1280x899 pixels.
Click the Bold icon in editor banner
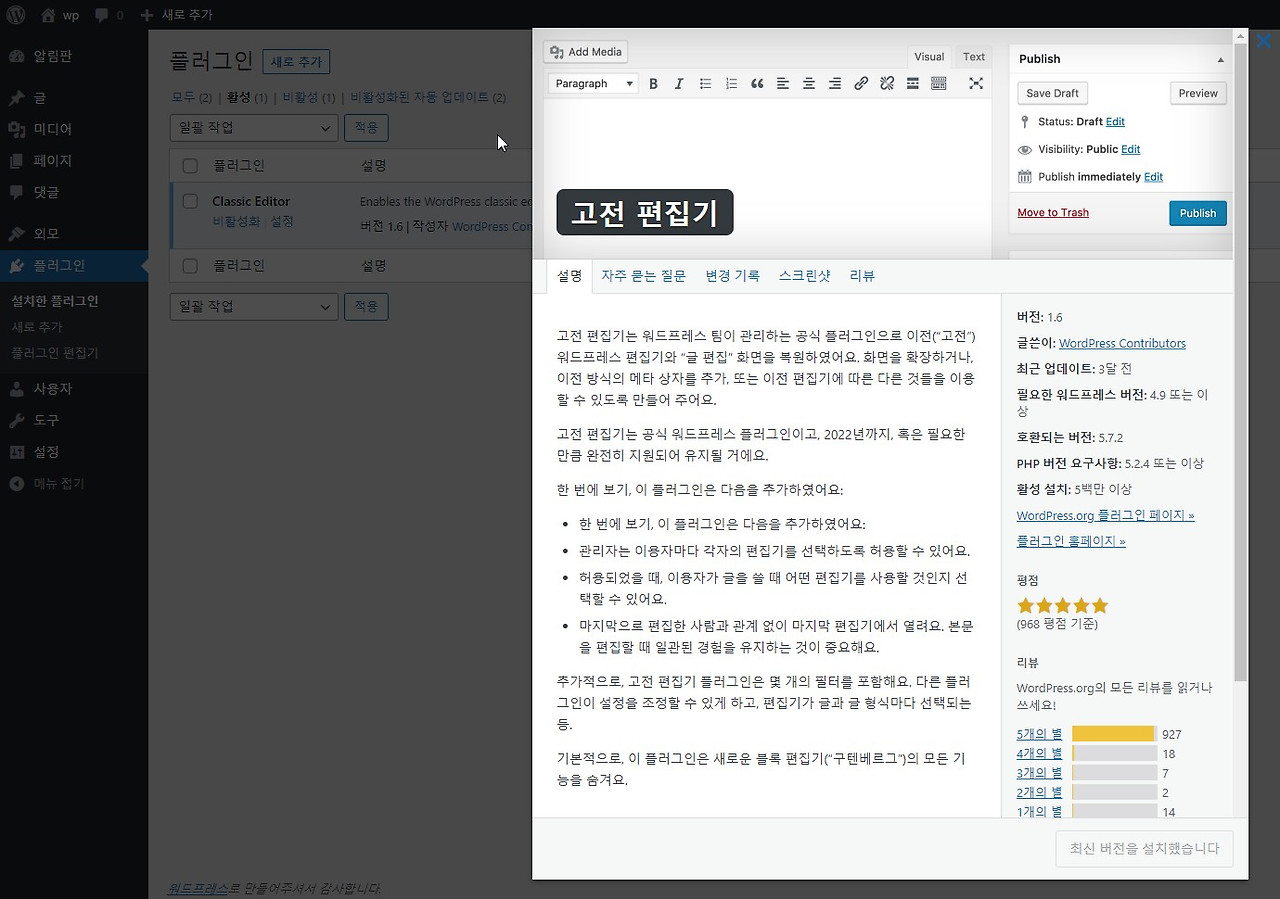(x=653, y=84)
